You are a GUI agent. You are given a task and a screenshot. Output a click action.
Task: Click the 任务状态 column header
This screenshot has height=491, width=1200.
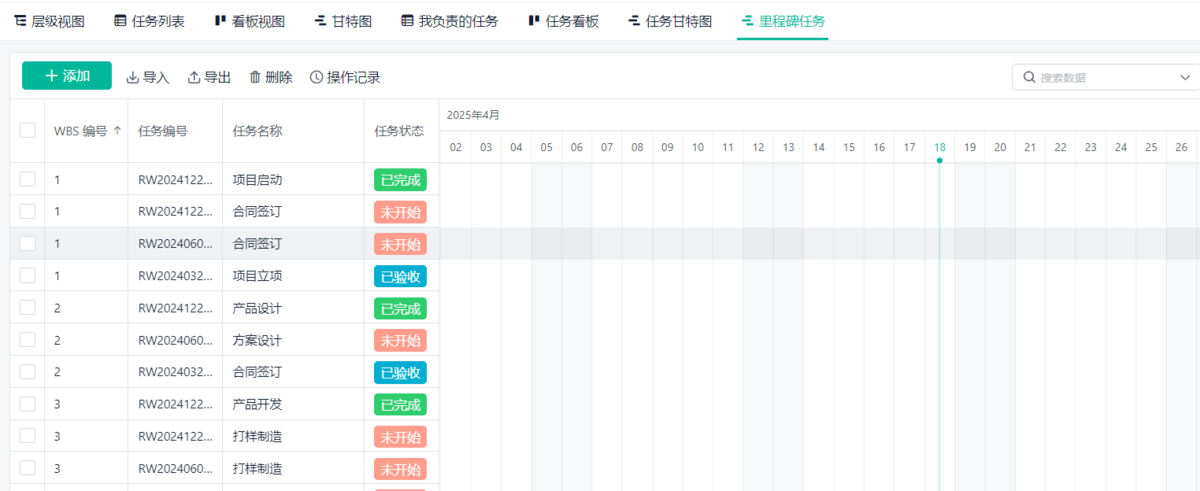click(399, 130)
